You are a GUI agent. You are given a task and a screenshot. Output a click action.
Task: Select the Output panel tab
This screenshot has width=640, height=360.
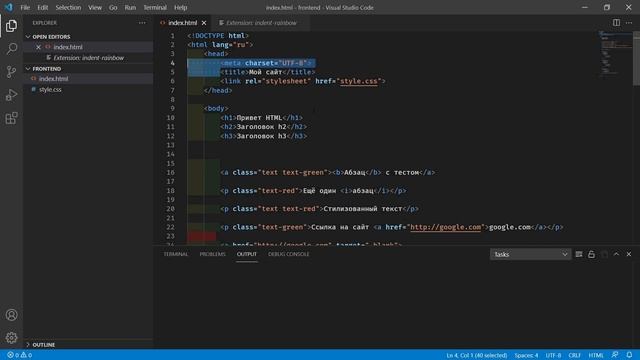point(247,254)
